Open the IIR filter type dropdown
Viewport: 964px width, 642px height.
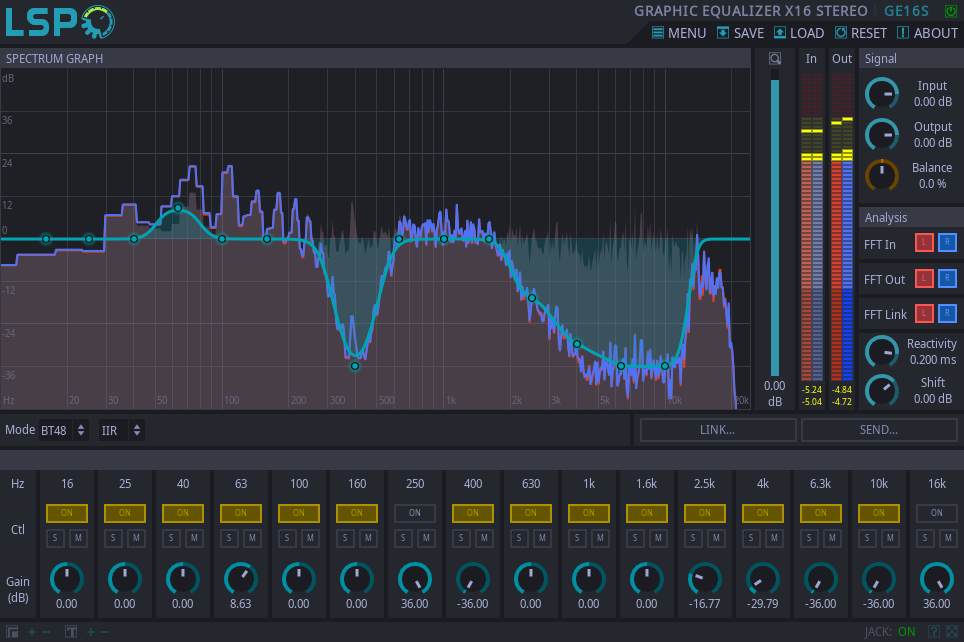122,430
